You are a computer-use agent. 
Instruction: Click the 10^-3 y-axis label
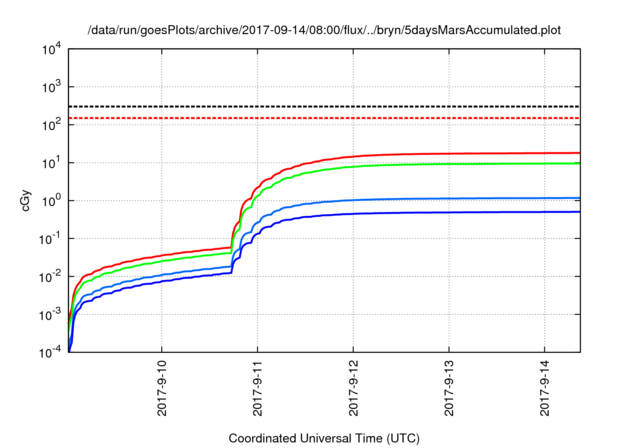[50, 315]
